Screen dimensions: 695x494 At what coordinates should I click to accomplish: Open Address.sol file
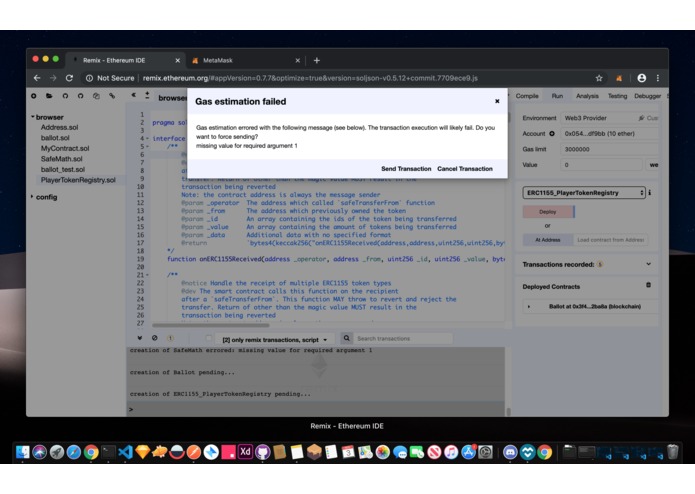[59, 127]
